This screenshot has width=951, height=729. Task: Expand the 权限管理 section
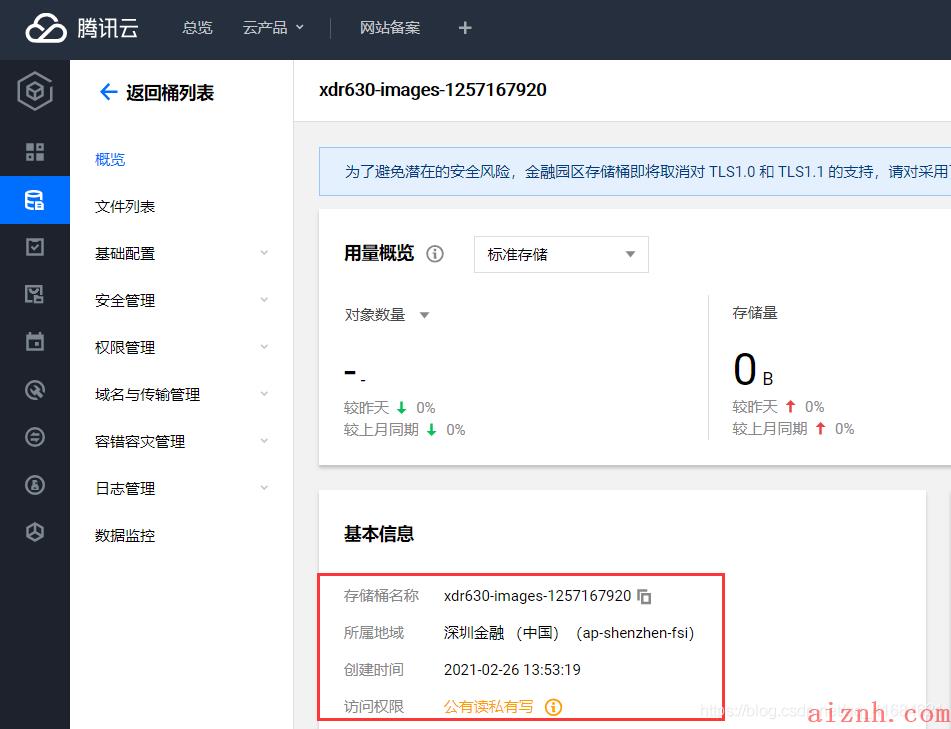pyautogui.click(x=181, y=348)
